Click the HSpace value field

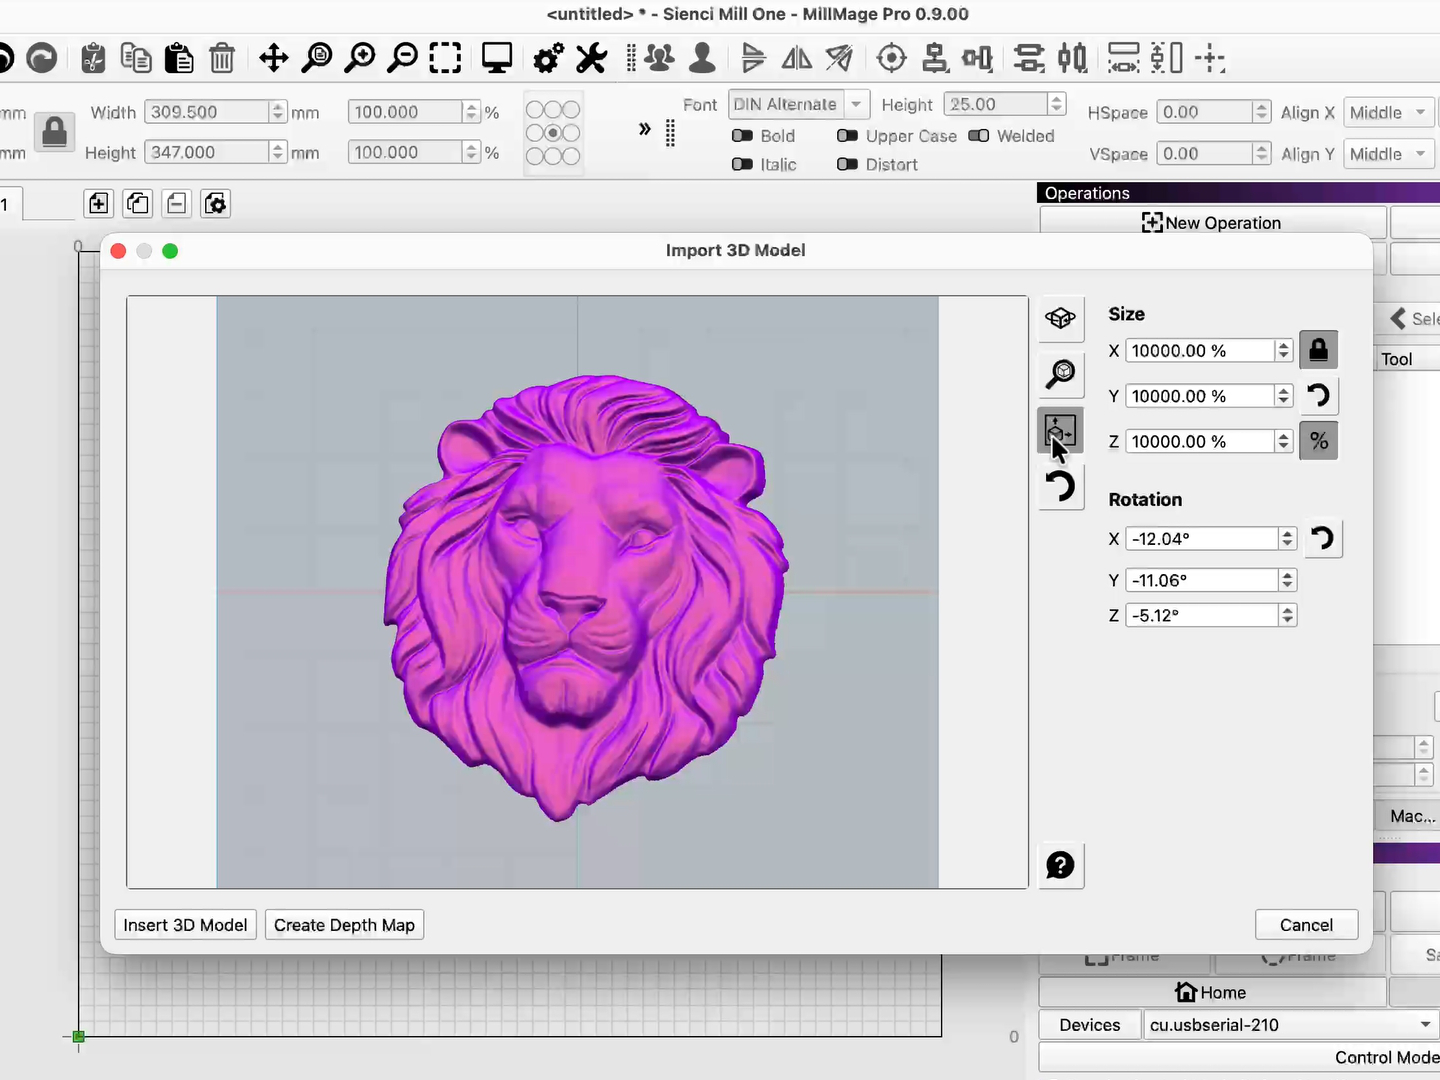click(1204, 113)
